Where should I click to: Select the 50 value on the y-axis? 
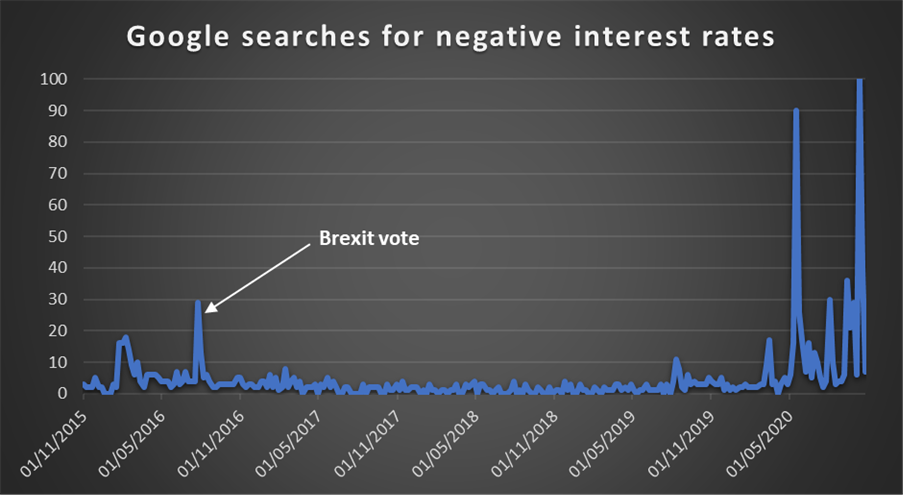(58, 236)
